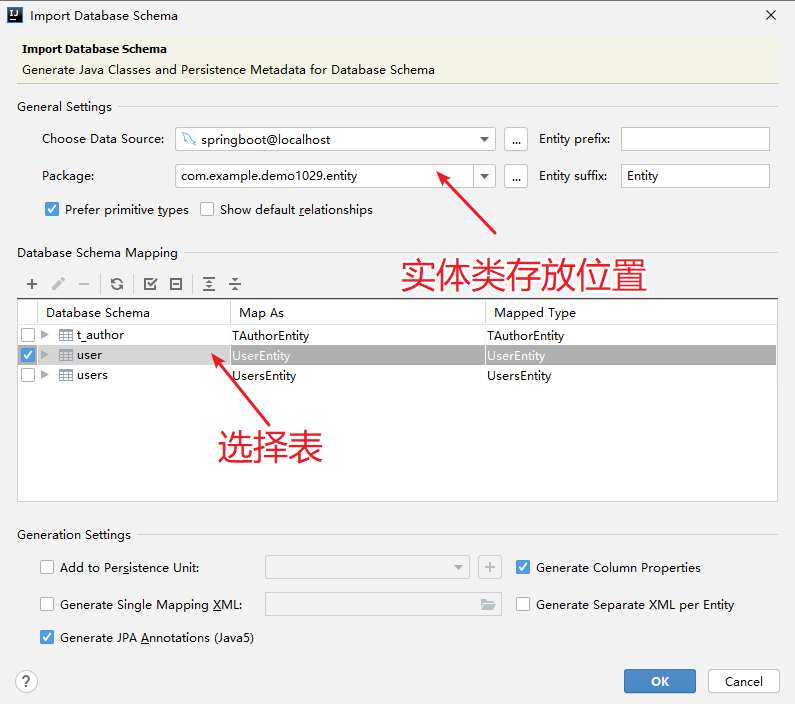The height and width of the screenshot is (704, 795).
Task: Click the Edit pencil toolbar icon
Action: point(58,284)
